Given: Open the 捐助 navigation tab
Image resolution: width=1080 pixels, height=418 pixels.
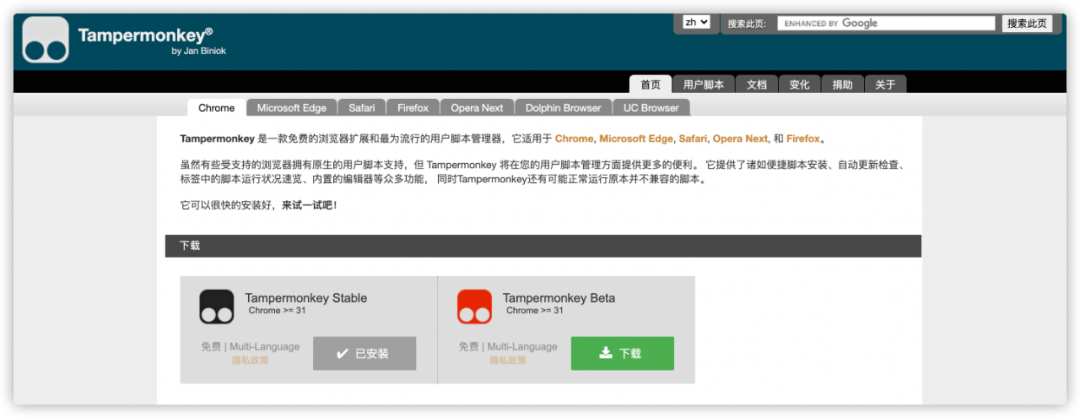Looking at the screenshot, I should click(x=842, y=85).
